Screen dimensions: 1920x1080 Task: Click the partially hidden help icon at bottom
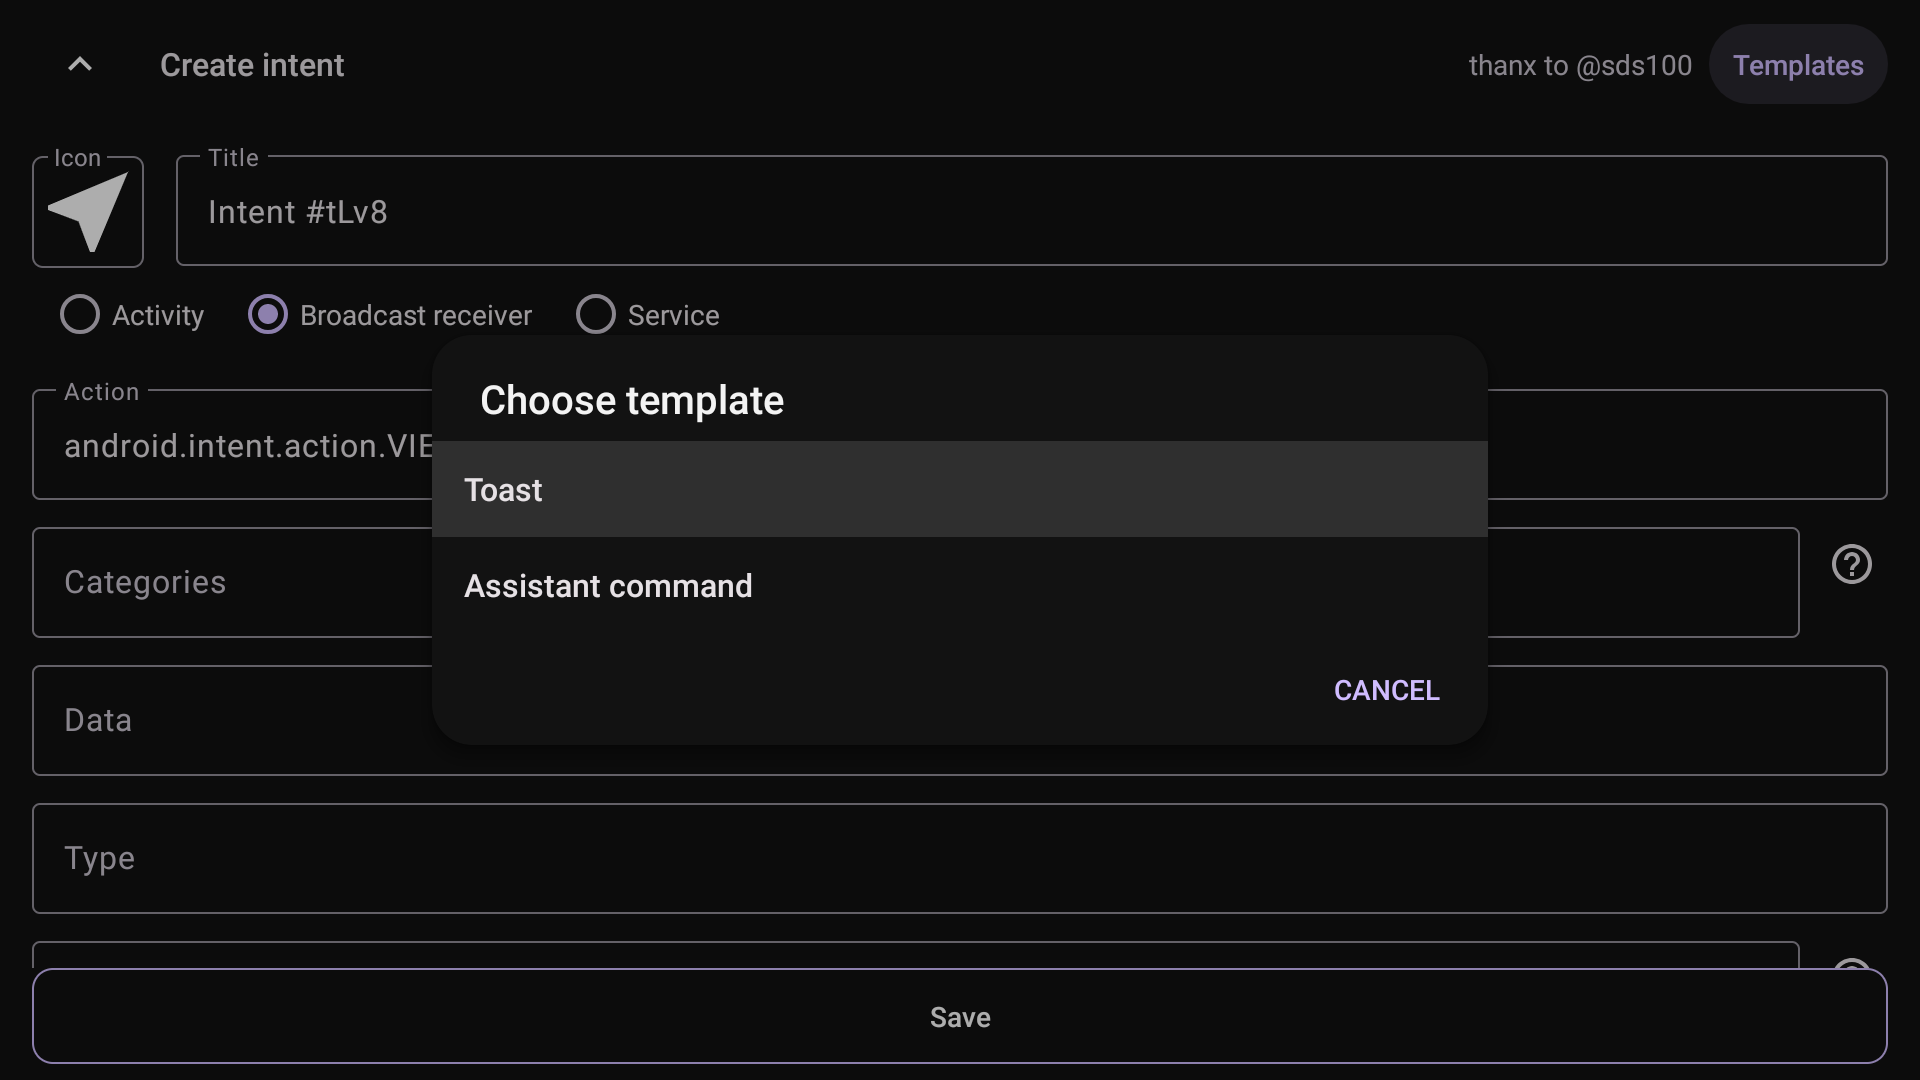coord(1851,964)
